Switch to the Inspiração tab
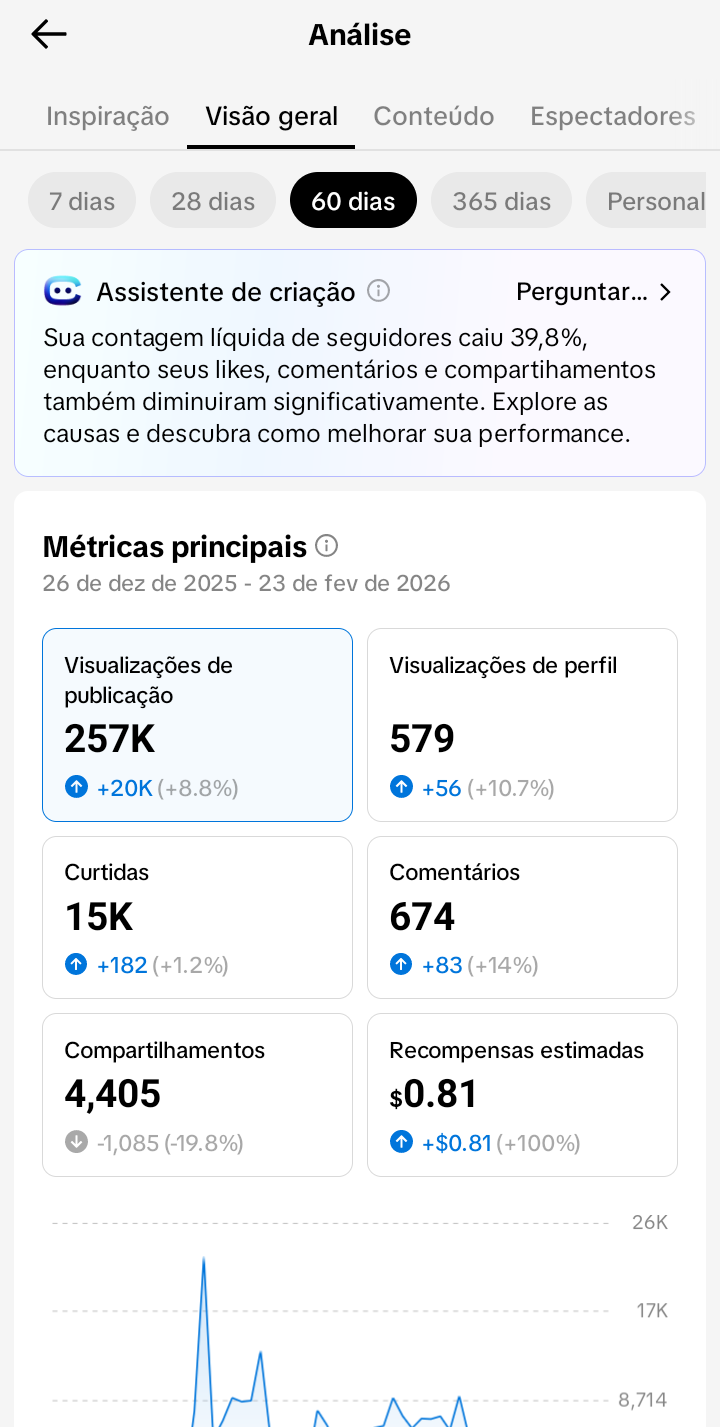 (108, 116)
